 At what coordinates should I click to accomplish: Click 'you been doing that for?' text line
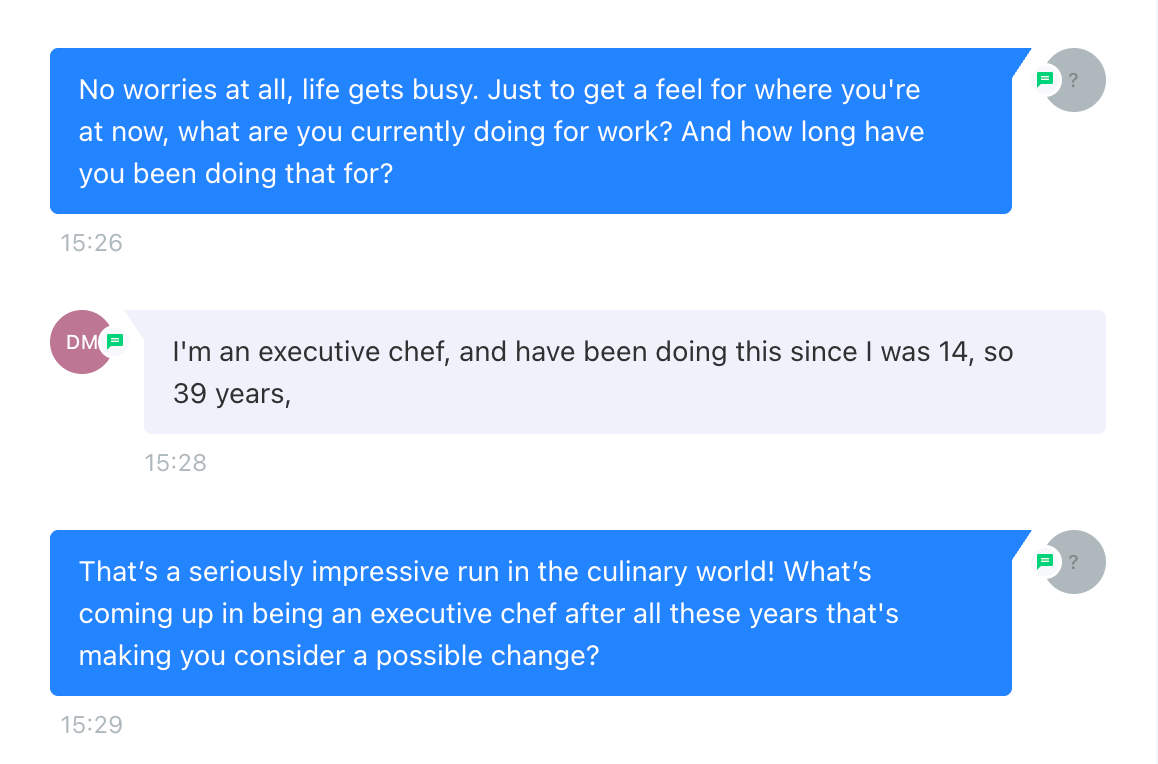click(x=235, y=174)
